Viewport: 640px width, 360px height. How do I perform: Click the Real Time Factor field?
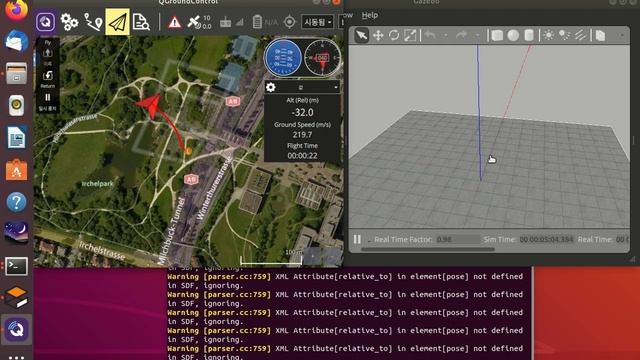click(x=457, y=239)
